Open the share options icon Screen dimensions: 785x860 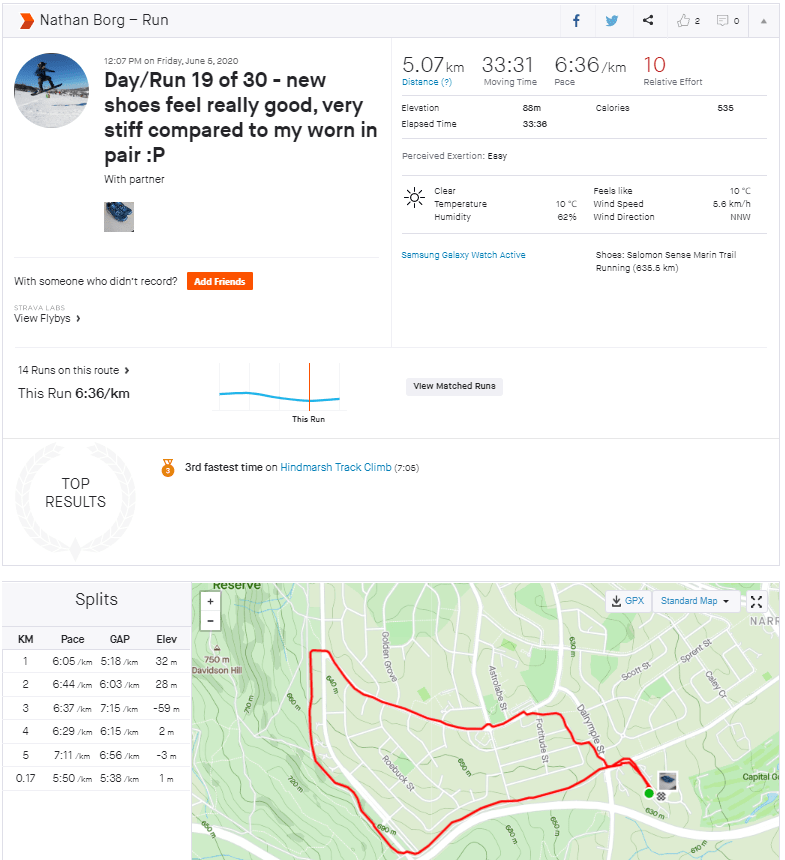click(648, 20)
